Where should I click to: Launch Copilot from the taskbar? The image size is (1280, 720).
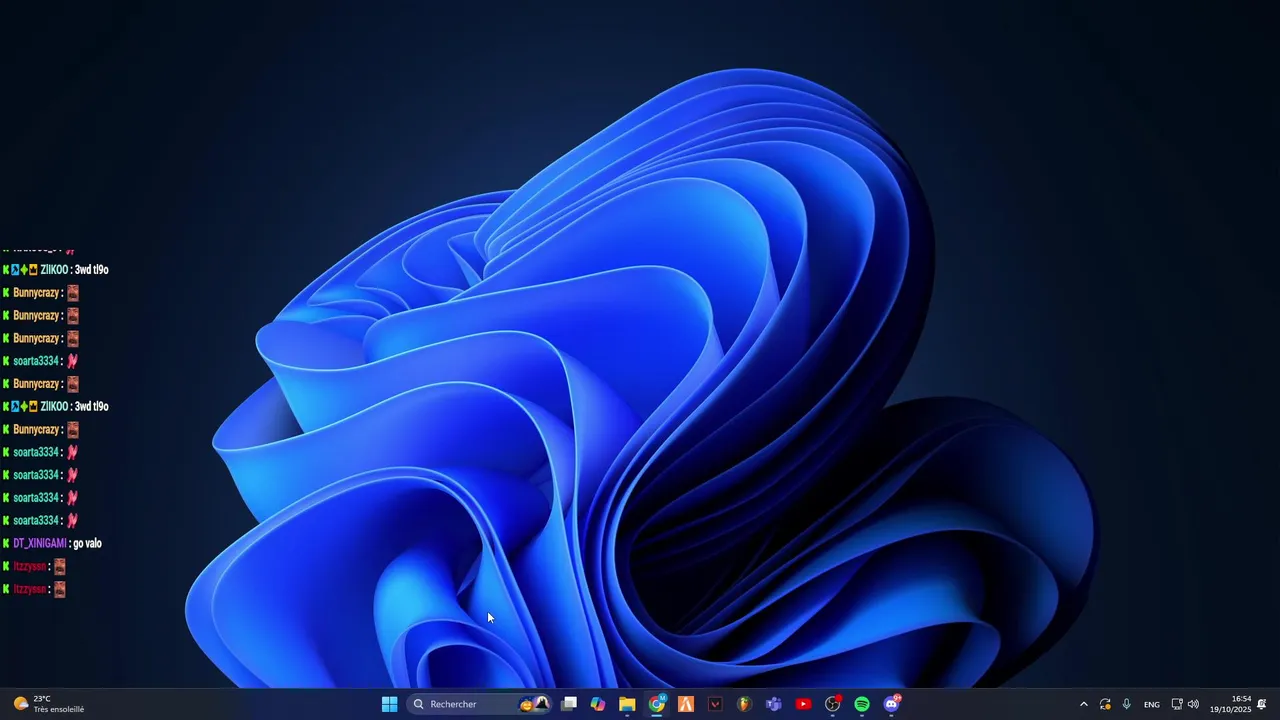click(x=598, y=704)
